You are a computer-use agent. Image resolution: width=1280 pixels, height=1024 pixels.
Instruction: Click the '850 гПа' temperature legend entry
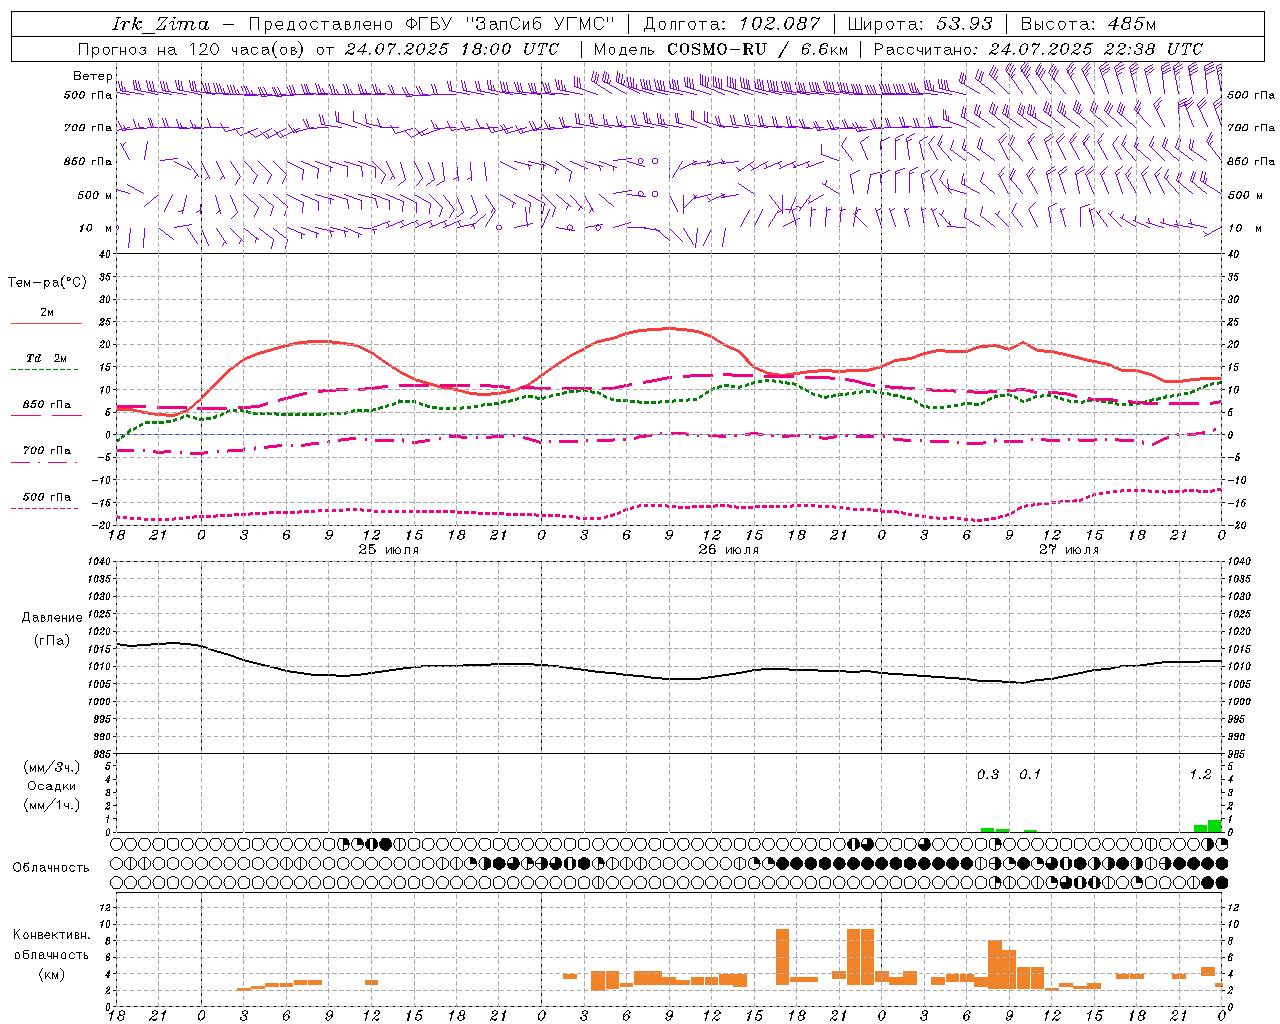pos(46,405)
